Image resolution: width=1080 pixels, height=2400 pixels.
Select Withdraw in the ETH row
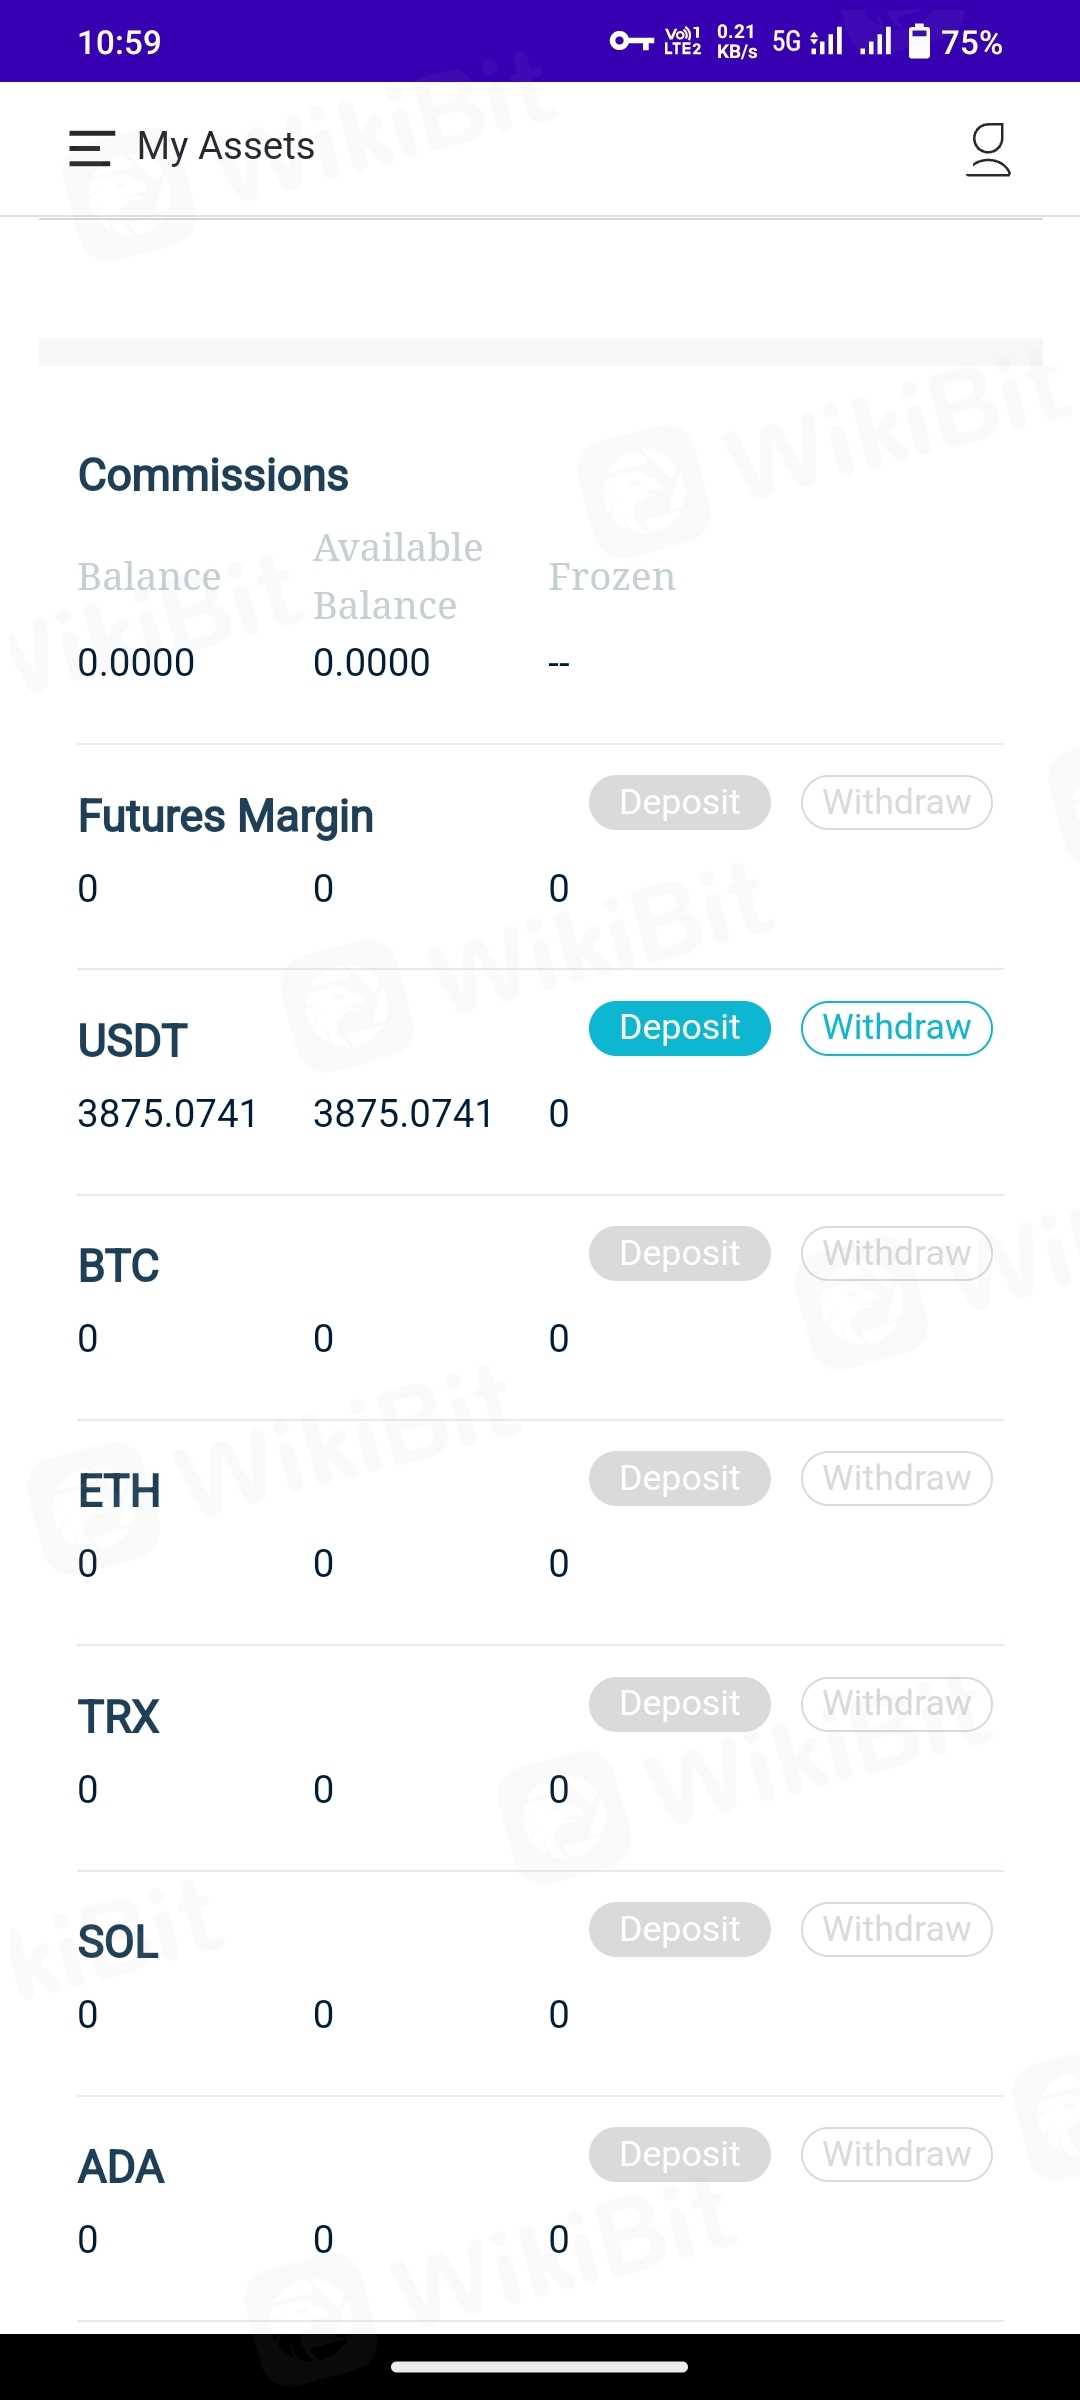(896, 1478)
